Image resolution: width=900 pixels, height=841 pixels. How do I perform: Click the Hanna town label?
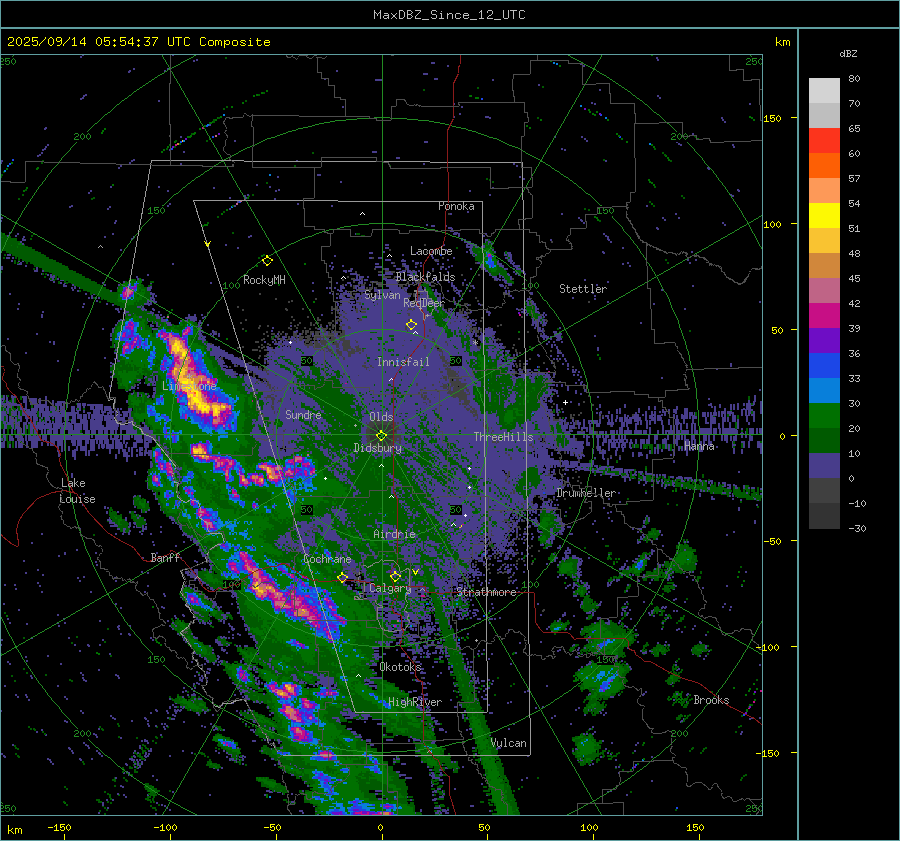[699, 446]
